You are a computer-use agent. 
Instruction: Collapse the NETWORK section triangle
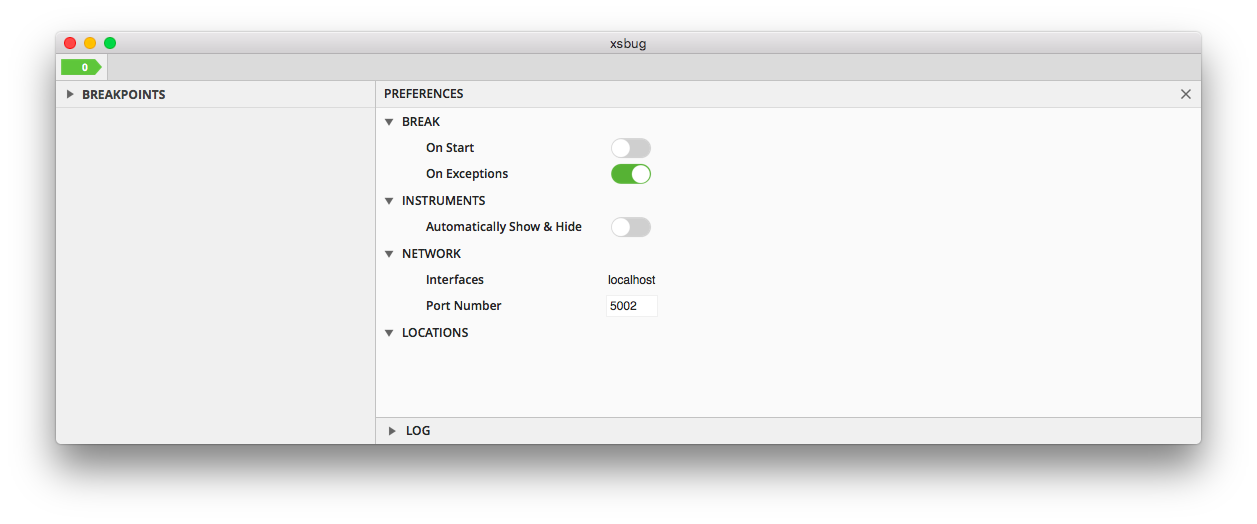coord(389,254)
